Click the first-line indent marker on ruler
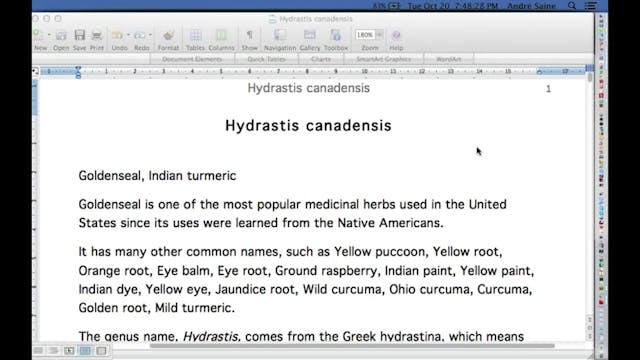640x360 pixels. (x=78, y=69)
